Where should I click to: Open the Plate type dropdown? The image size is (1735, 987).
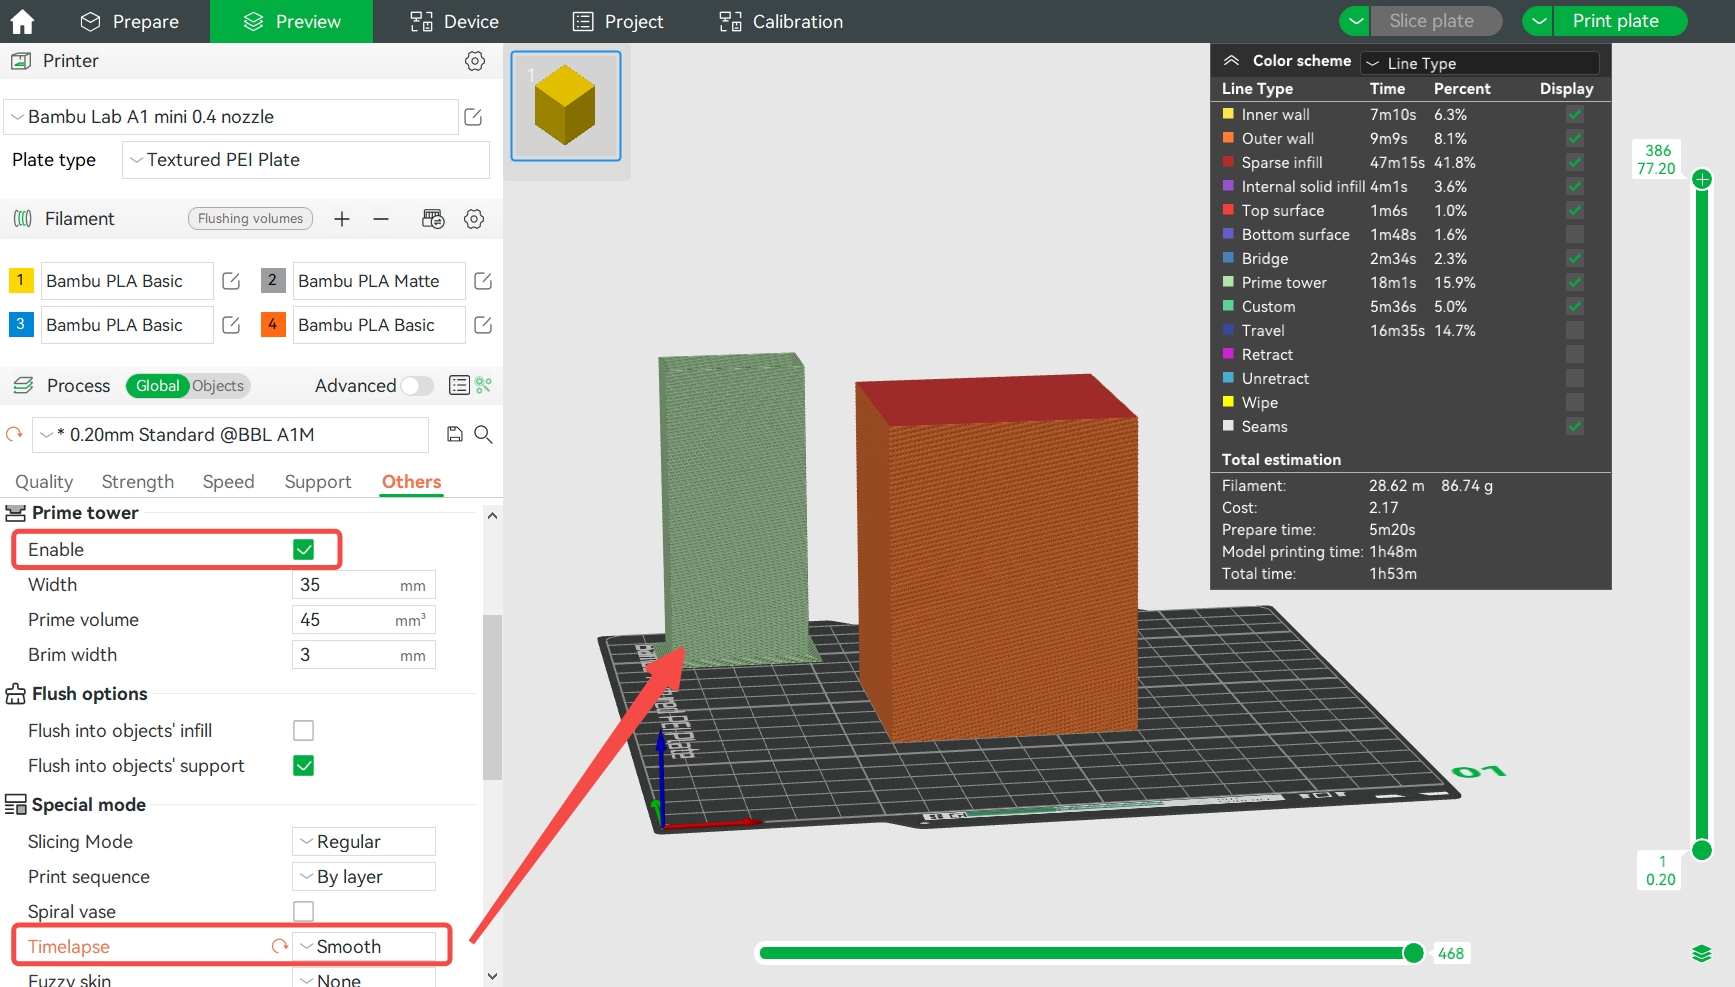pos(306,160)
